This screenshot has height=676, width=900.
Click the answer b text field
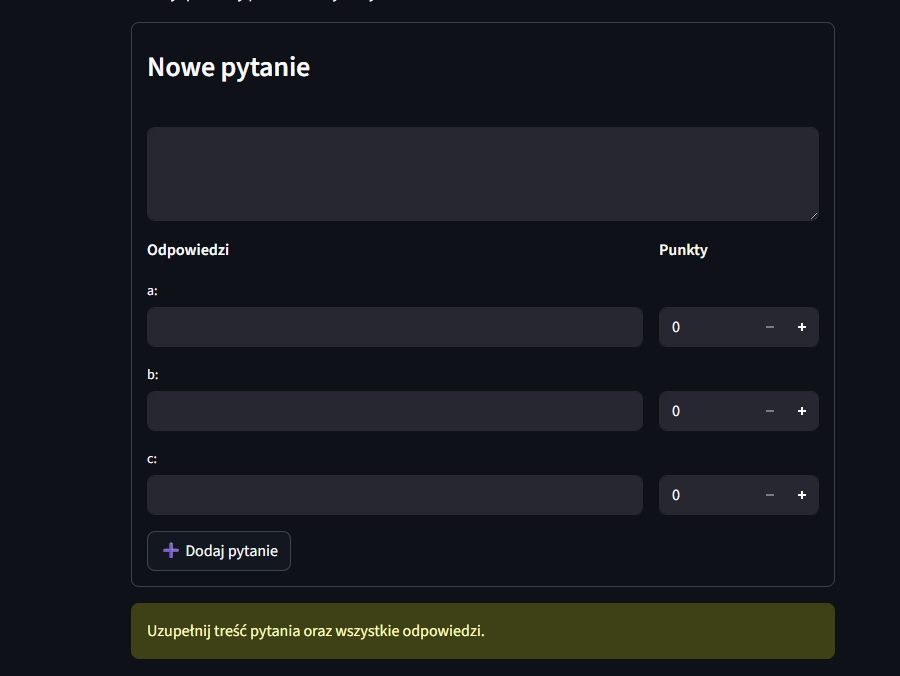[x=394, y=411]
